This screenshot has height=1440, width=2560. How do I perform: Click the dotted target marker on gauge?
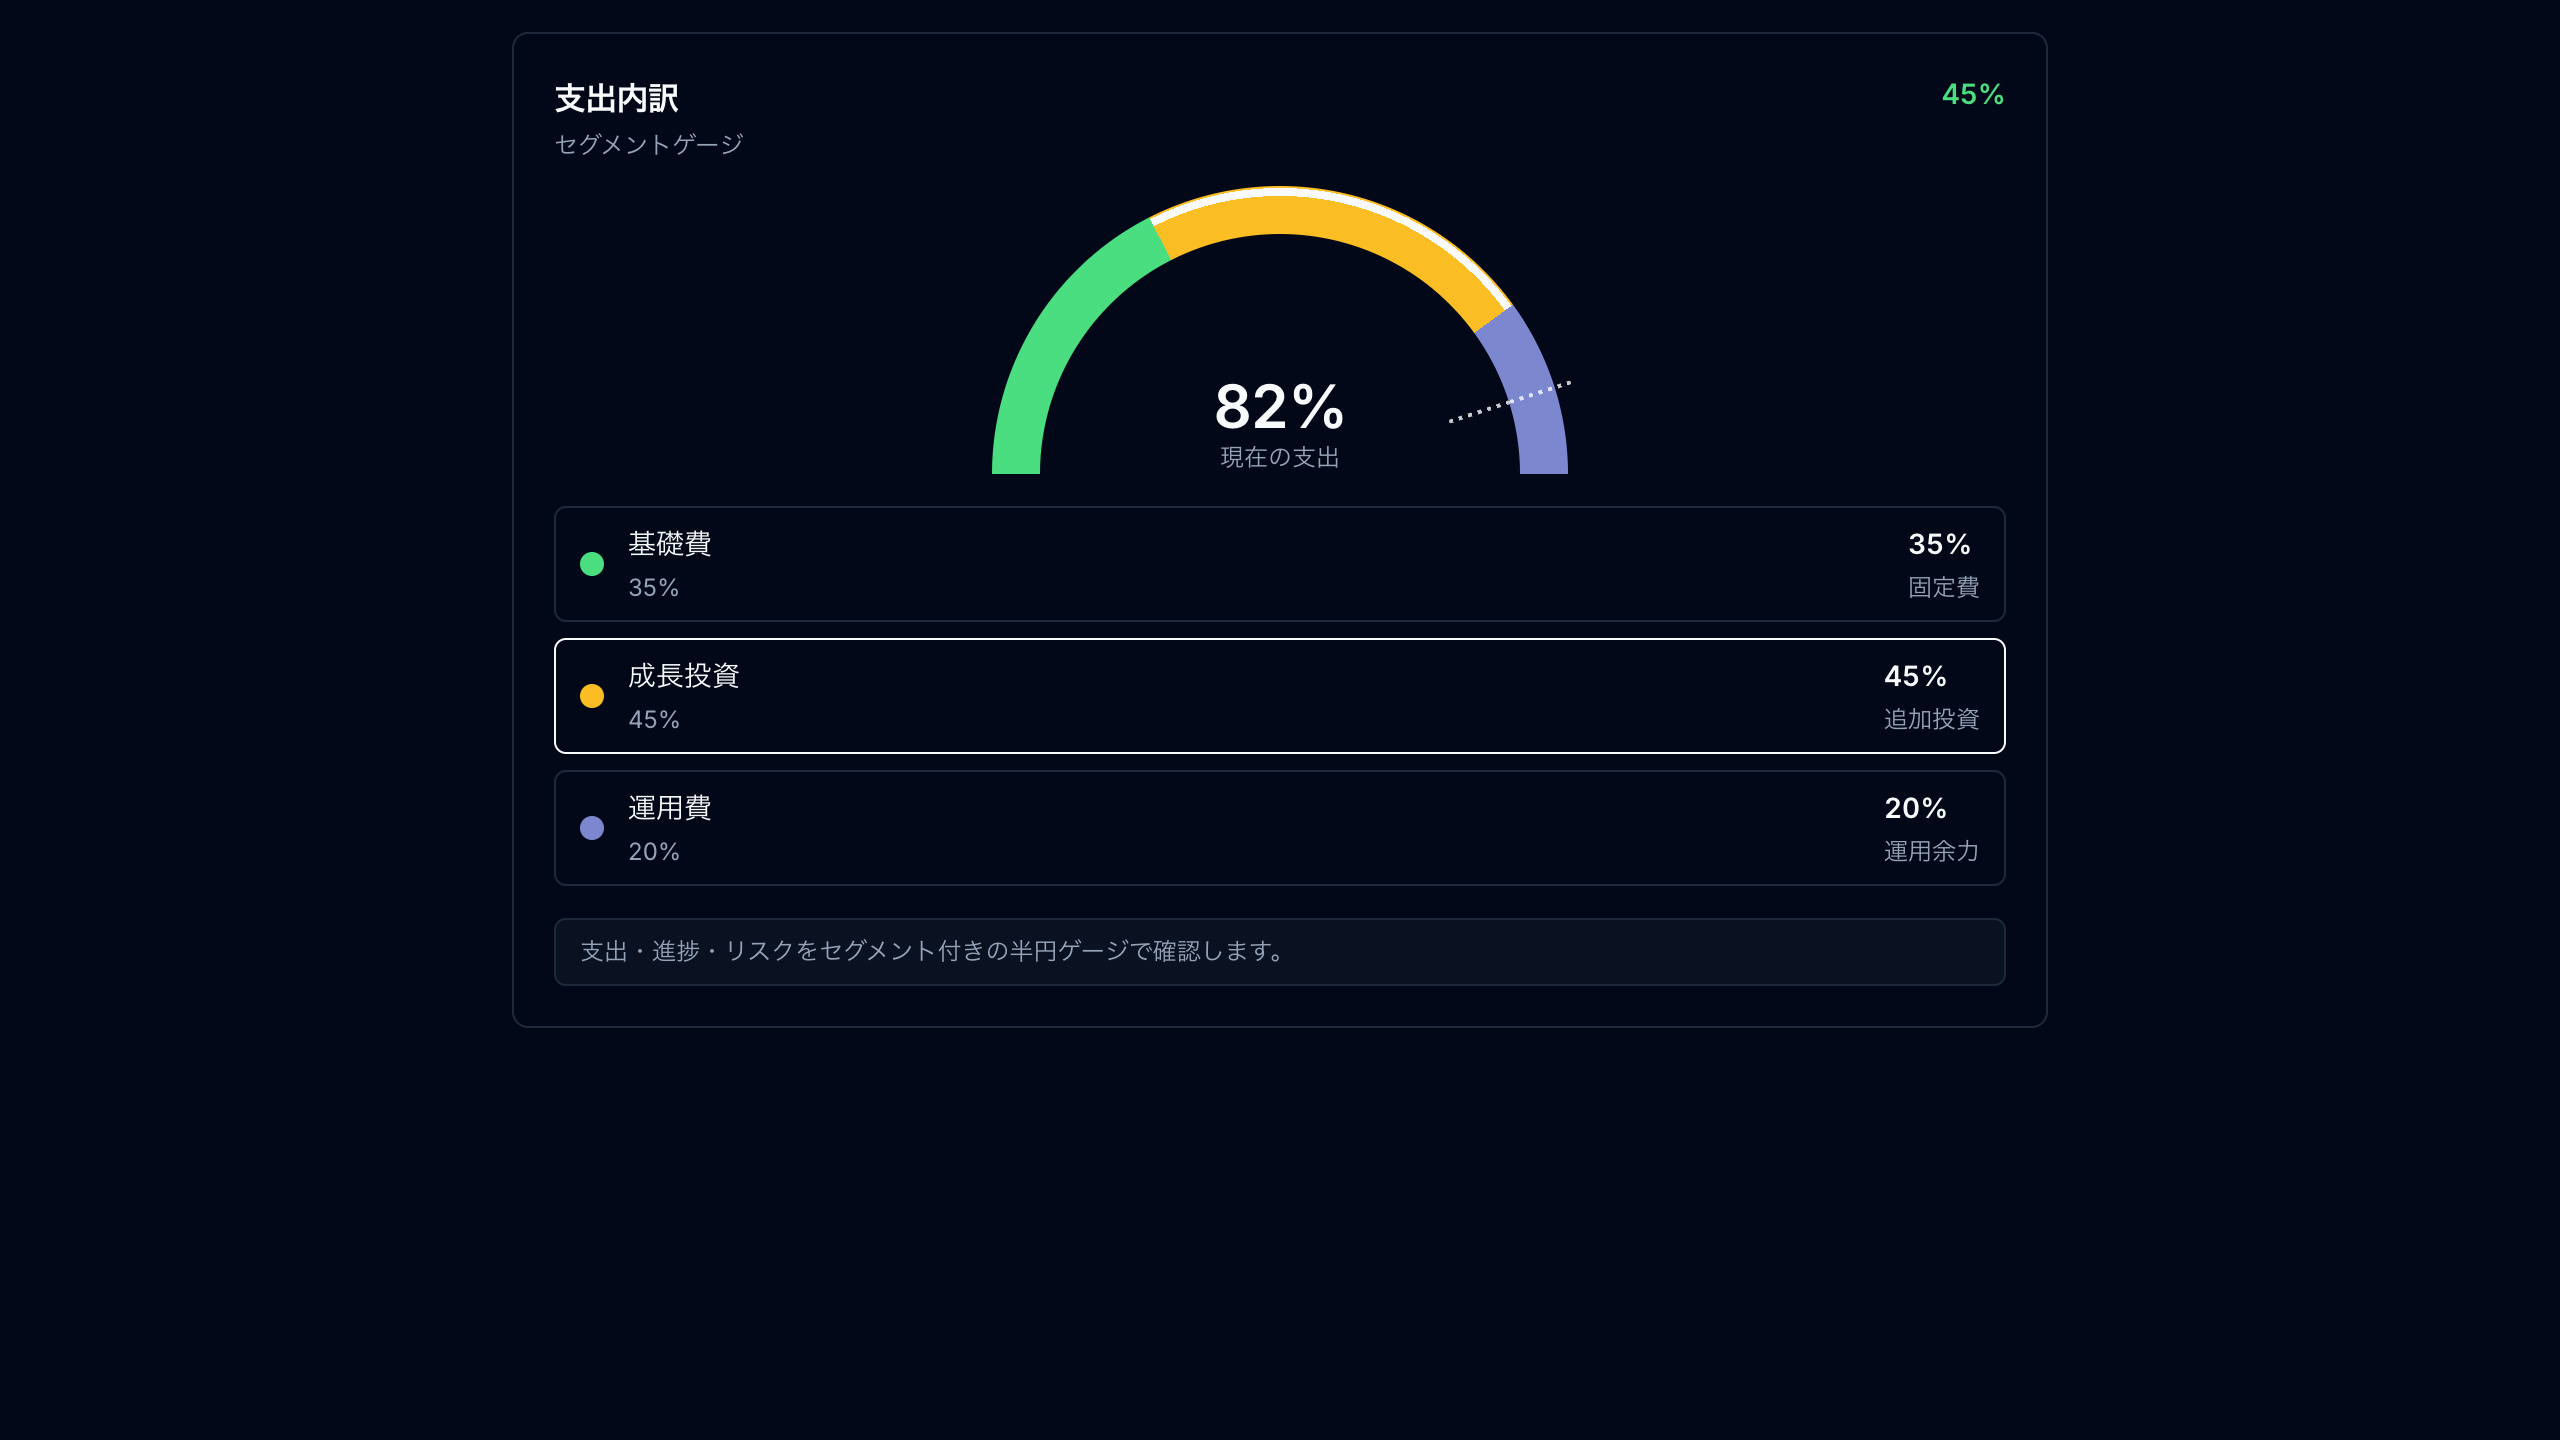click(1510, 402)
